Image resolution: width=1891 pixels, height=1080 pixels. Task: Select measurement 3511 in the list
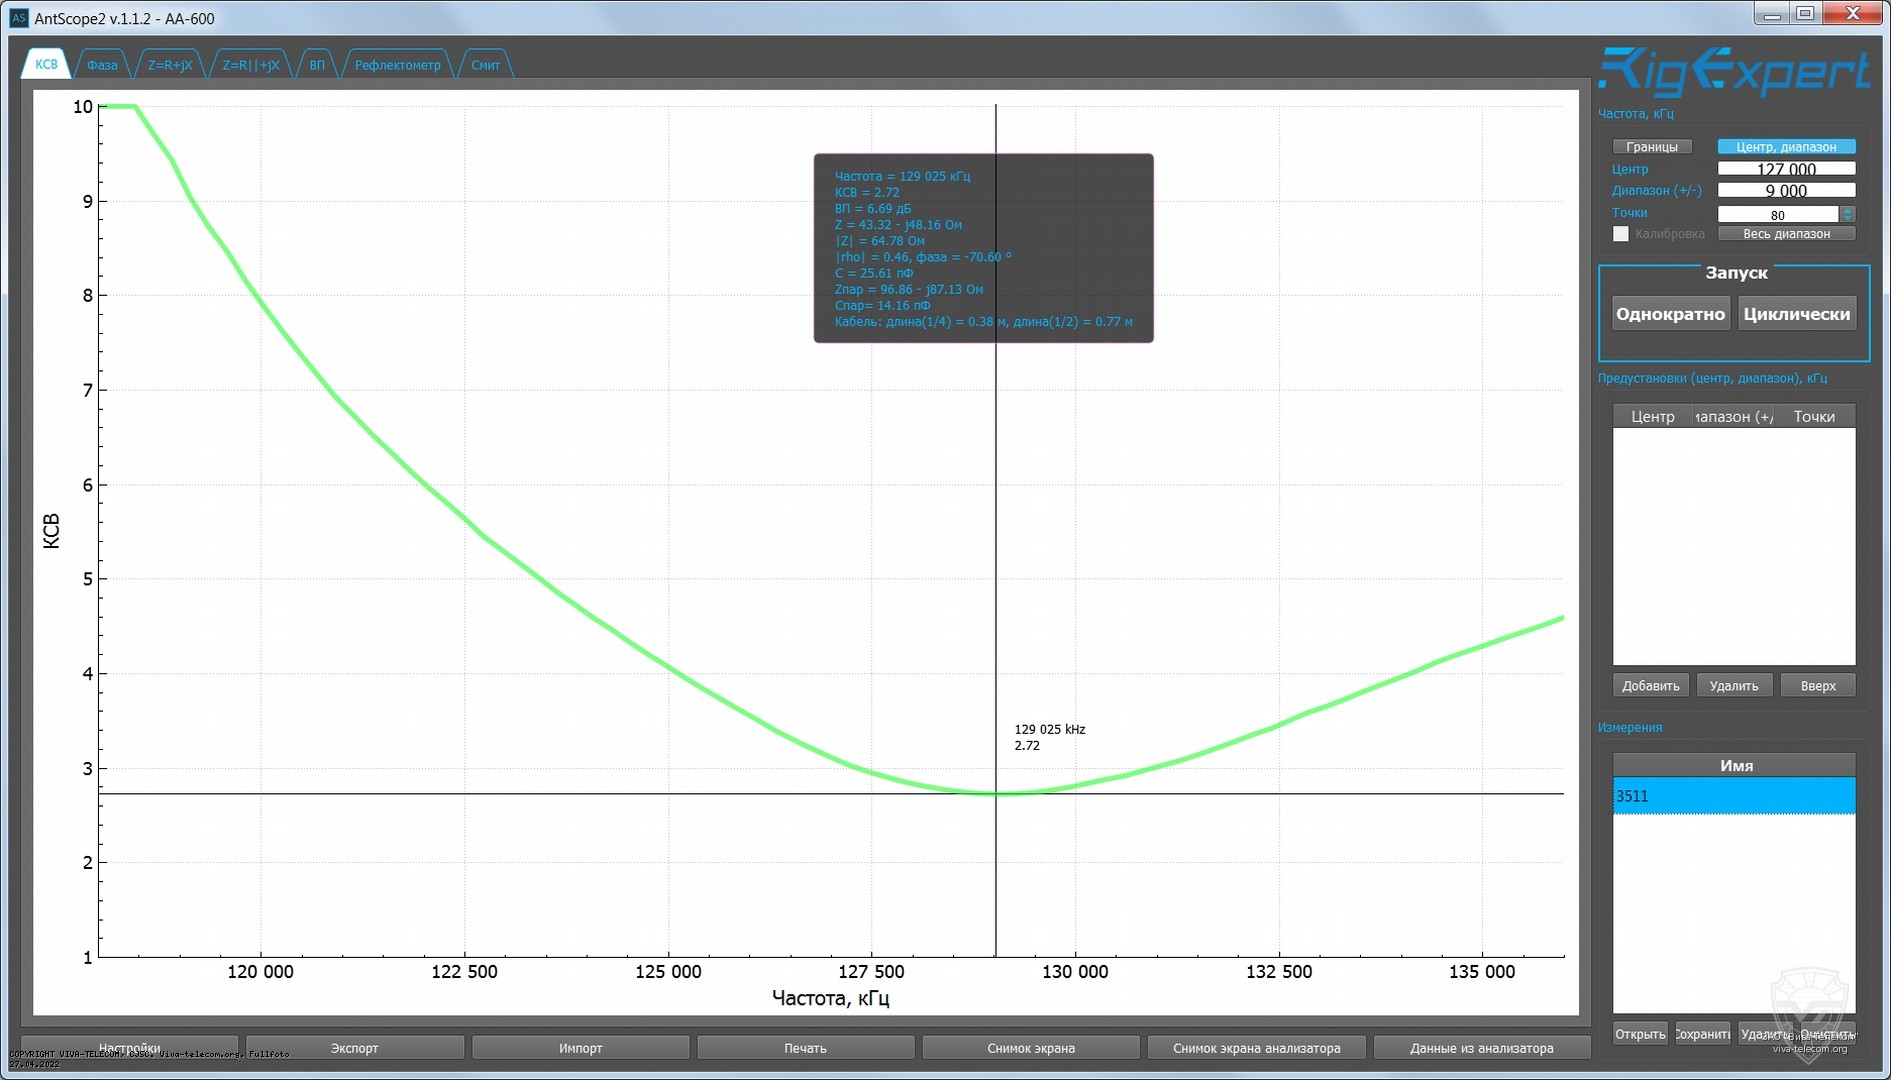tap(1733, 796)
